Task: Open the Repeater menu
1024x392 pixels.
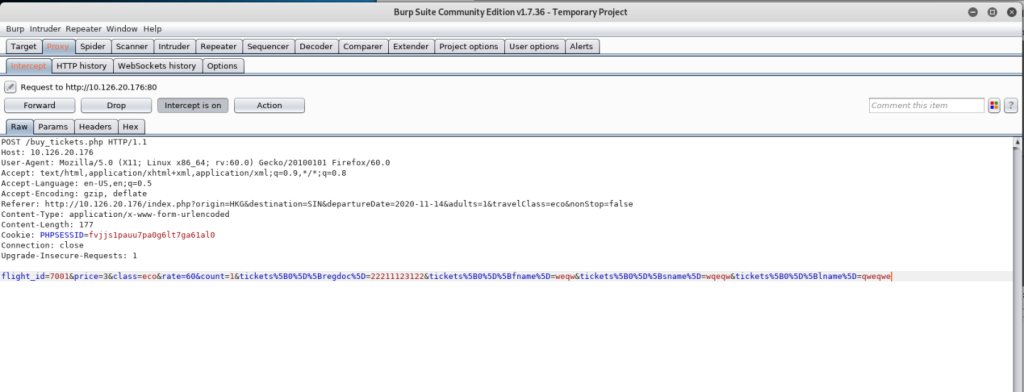Action: 84,29
